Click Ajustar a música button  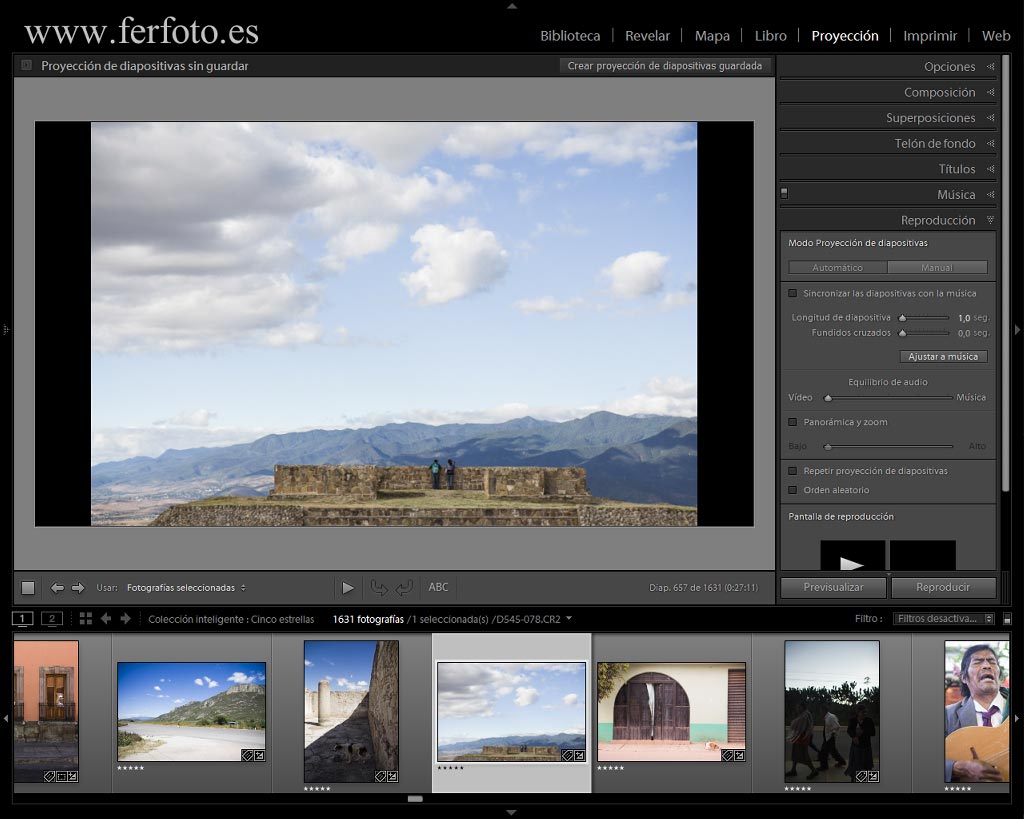coord(943,357)
